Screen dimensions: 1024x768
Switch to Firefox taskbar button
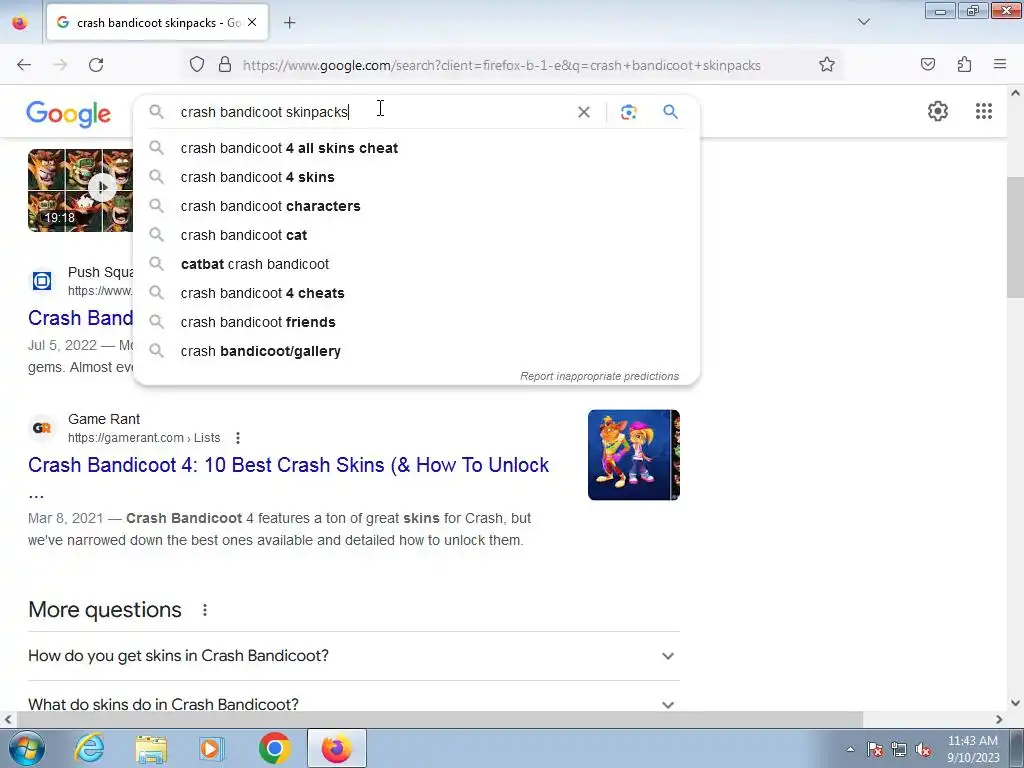(337, 748)
